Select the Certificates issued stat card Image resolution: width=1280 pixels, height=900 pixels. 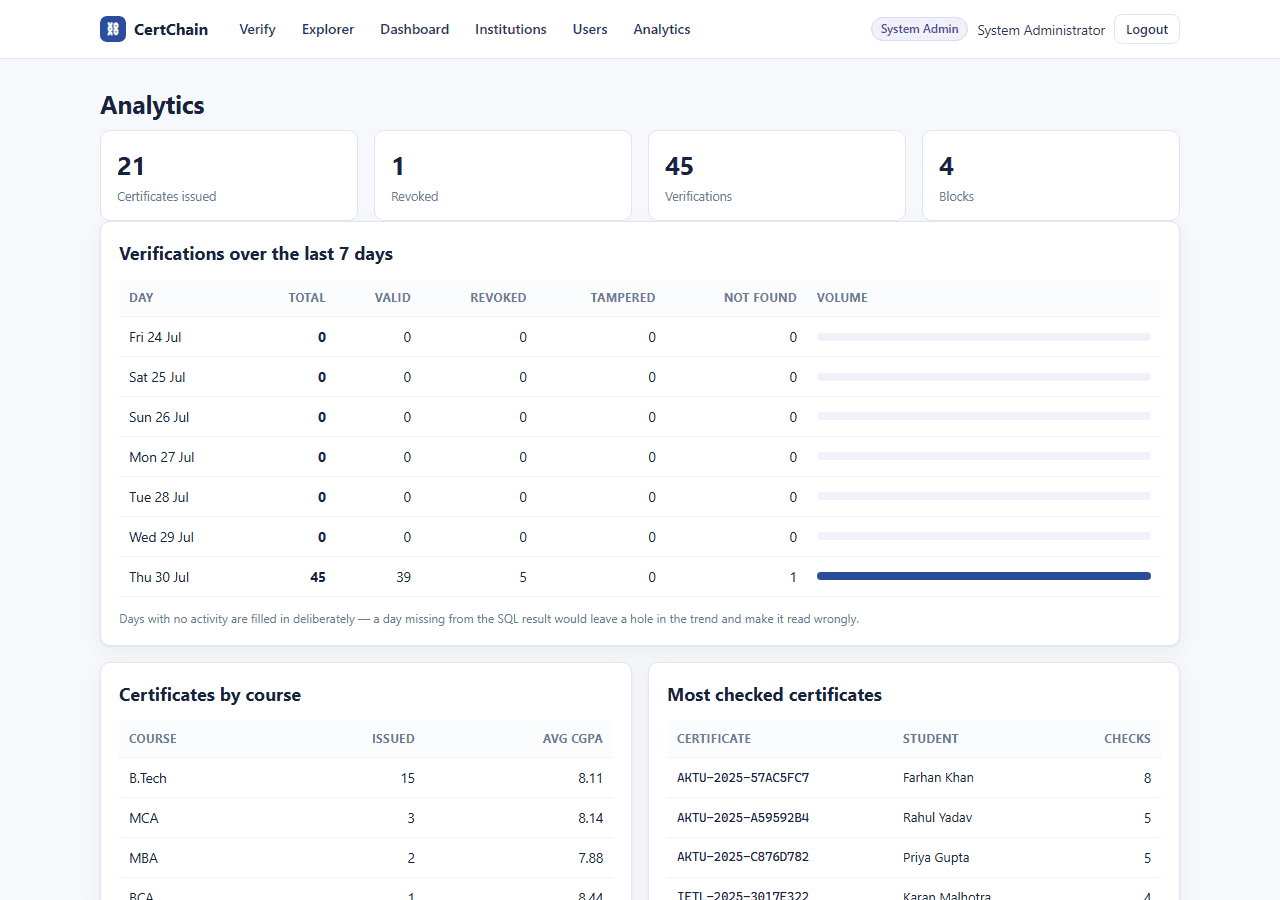pos(229,175)
